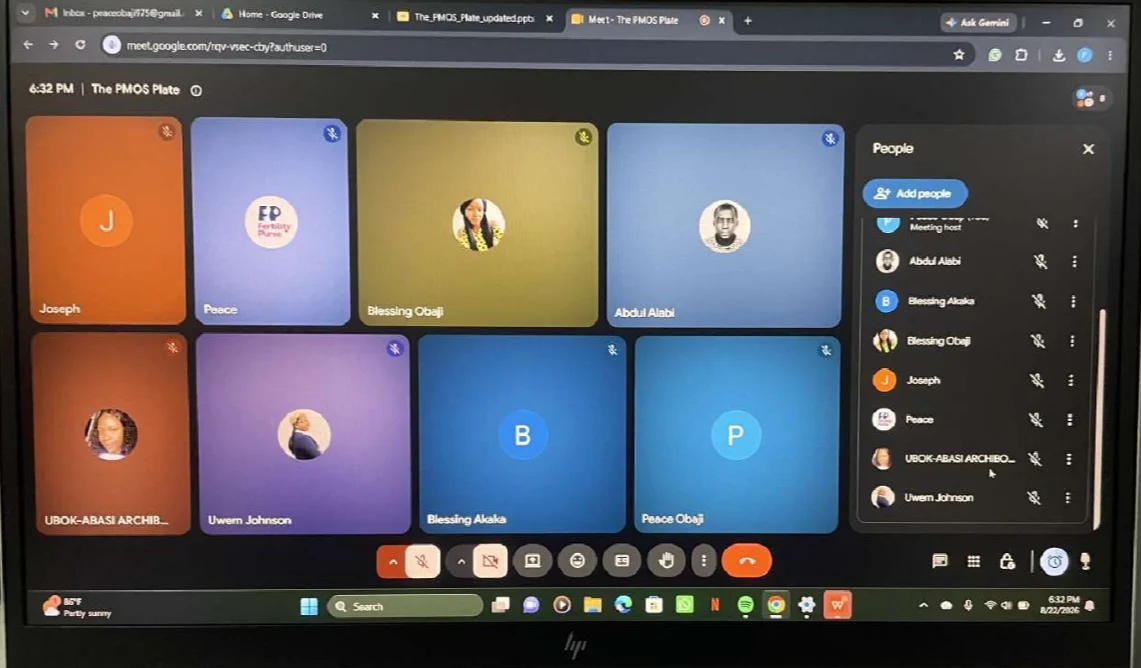Open video settings arrow beside the camera button
The height and width of the screenshot is (668, 1141).
tap(461, 561)
